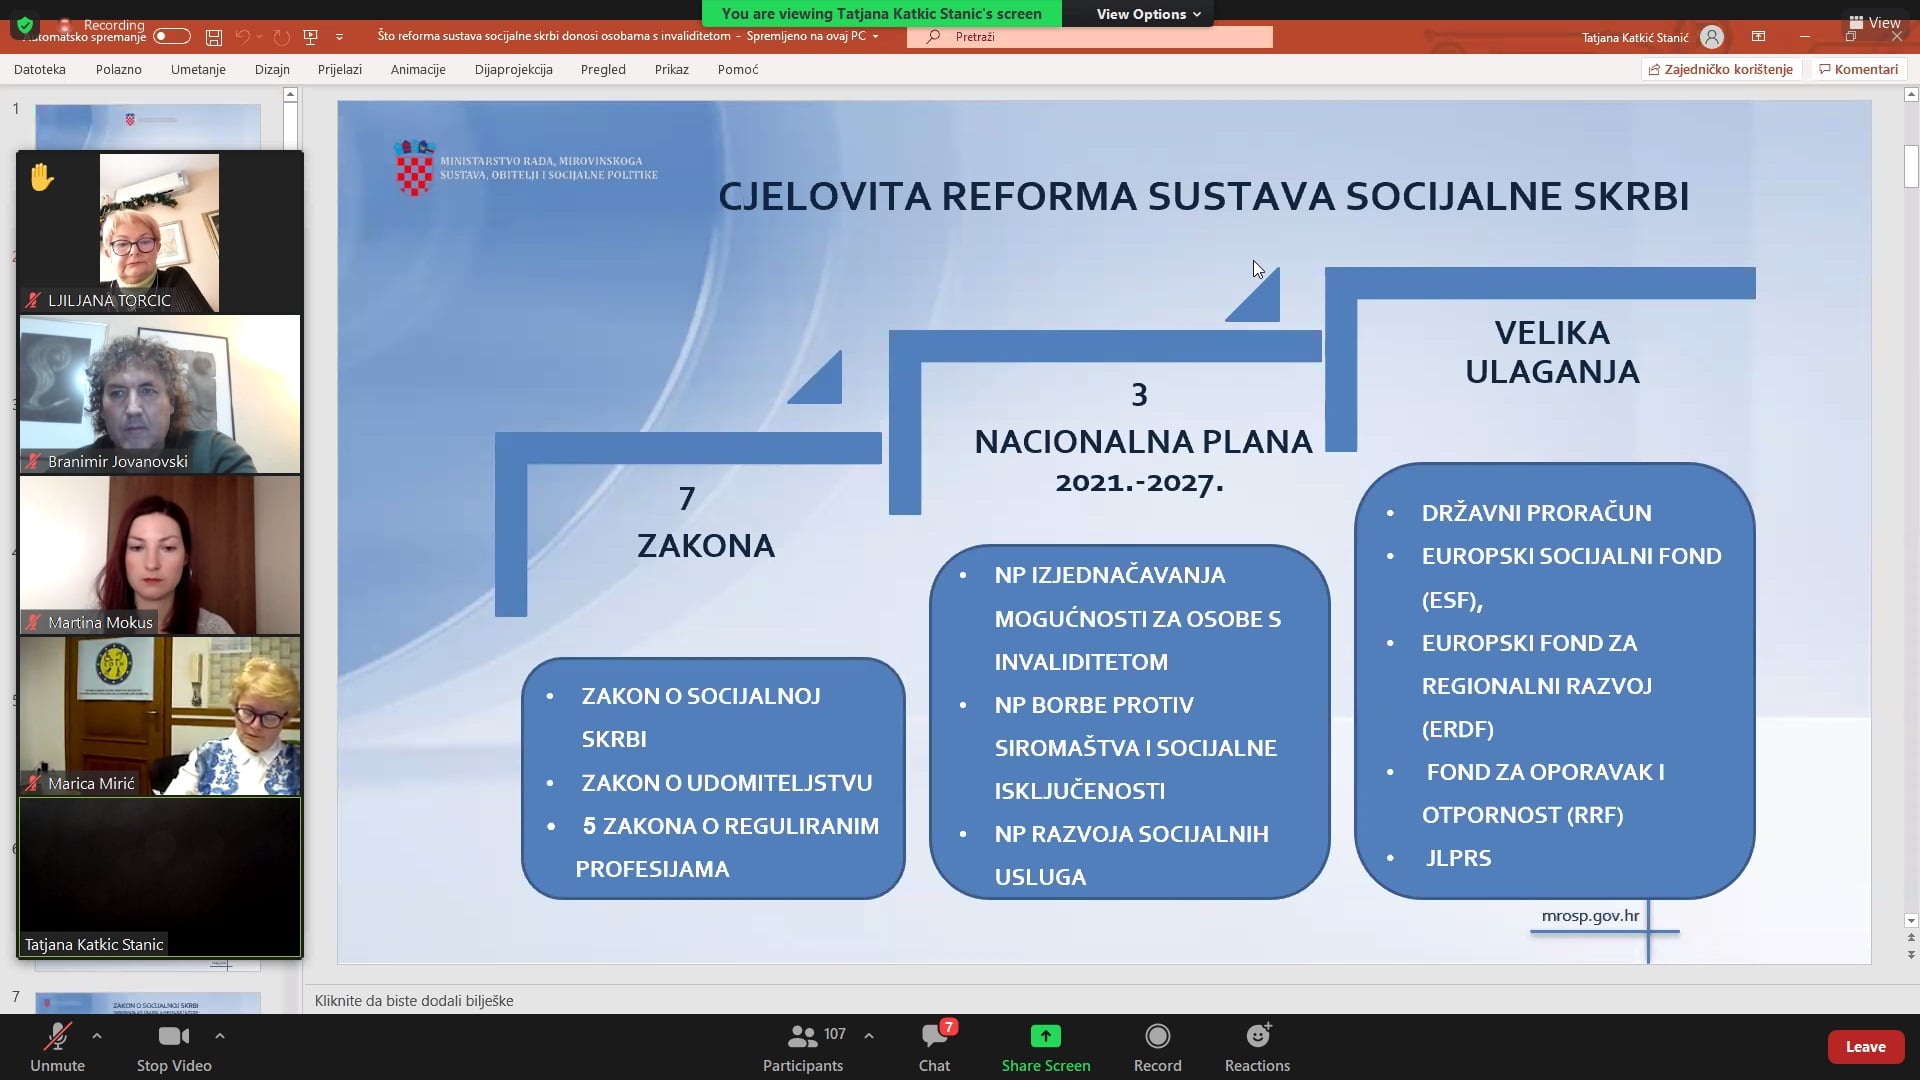This screenshot has height=1080, width=1920.
Task: Click the undo arrow in PowerPoint toolbar
Action: [x=242, y=37]
